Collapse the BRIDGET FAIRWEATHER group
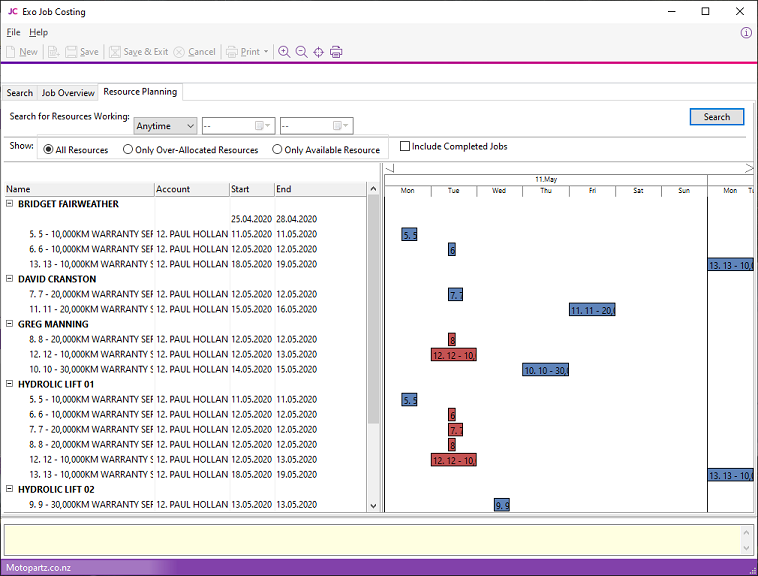 (x=10, y=204)
